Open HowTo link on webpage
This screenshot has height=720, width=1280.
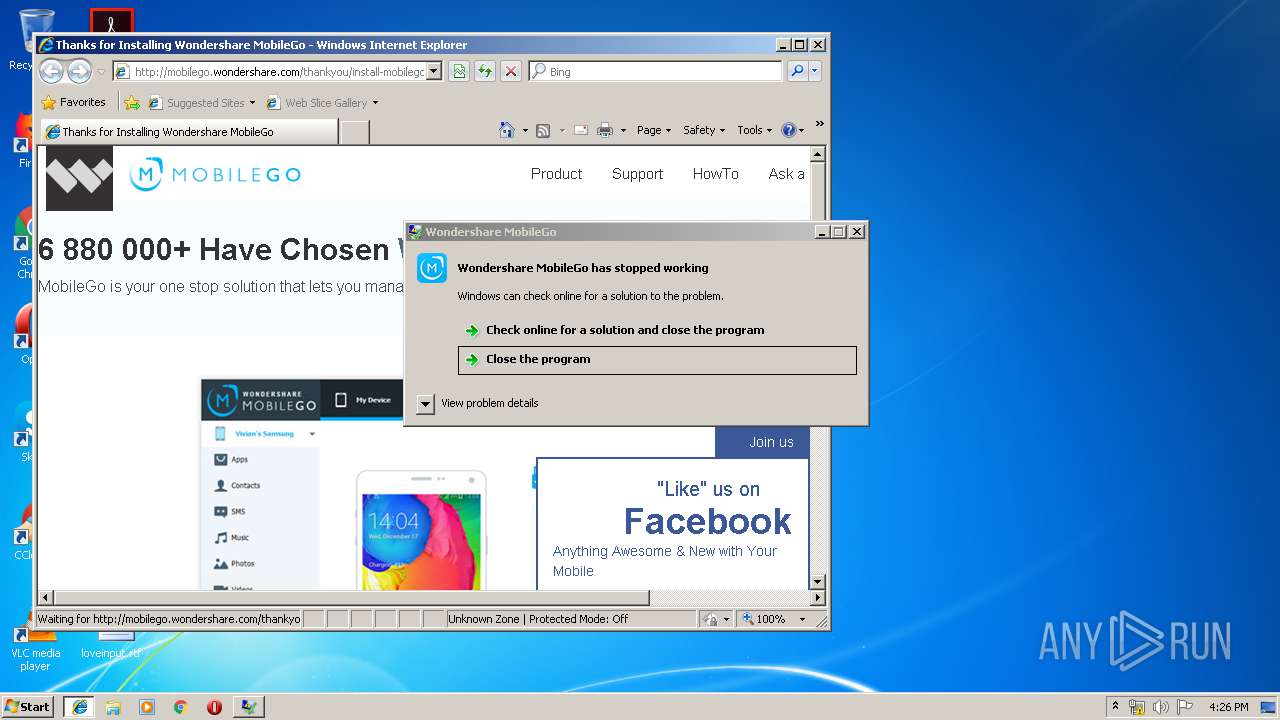pos(715,174)
